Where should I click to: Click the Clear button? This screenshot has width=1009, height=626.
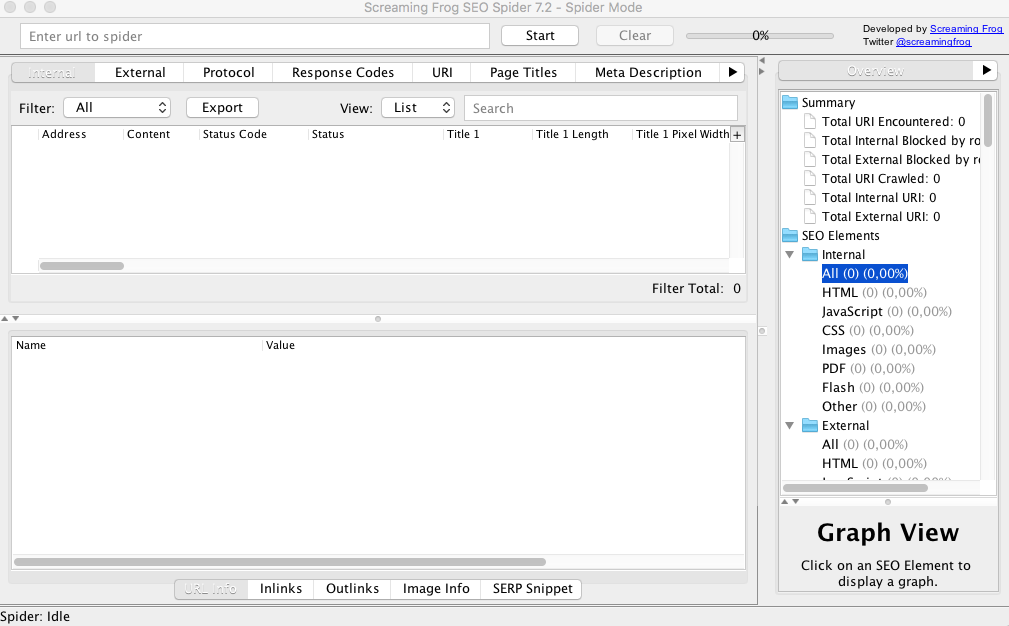pos(635,35)
